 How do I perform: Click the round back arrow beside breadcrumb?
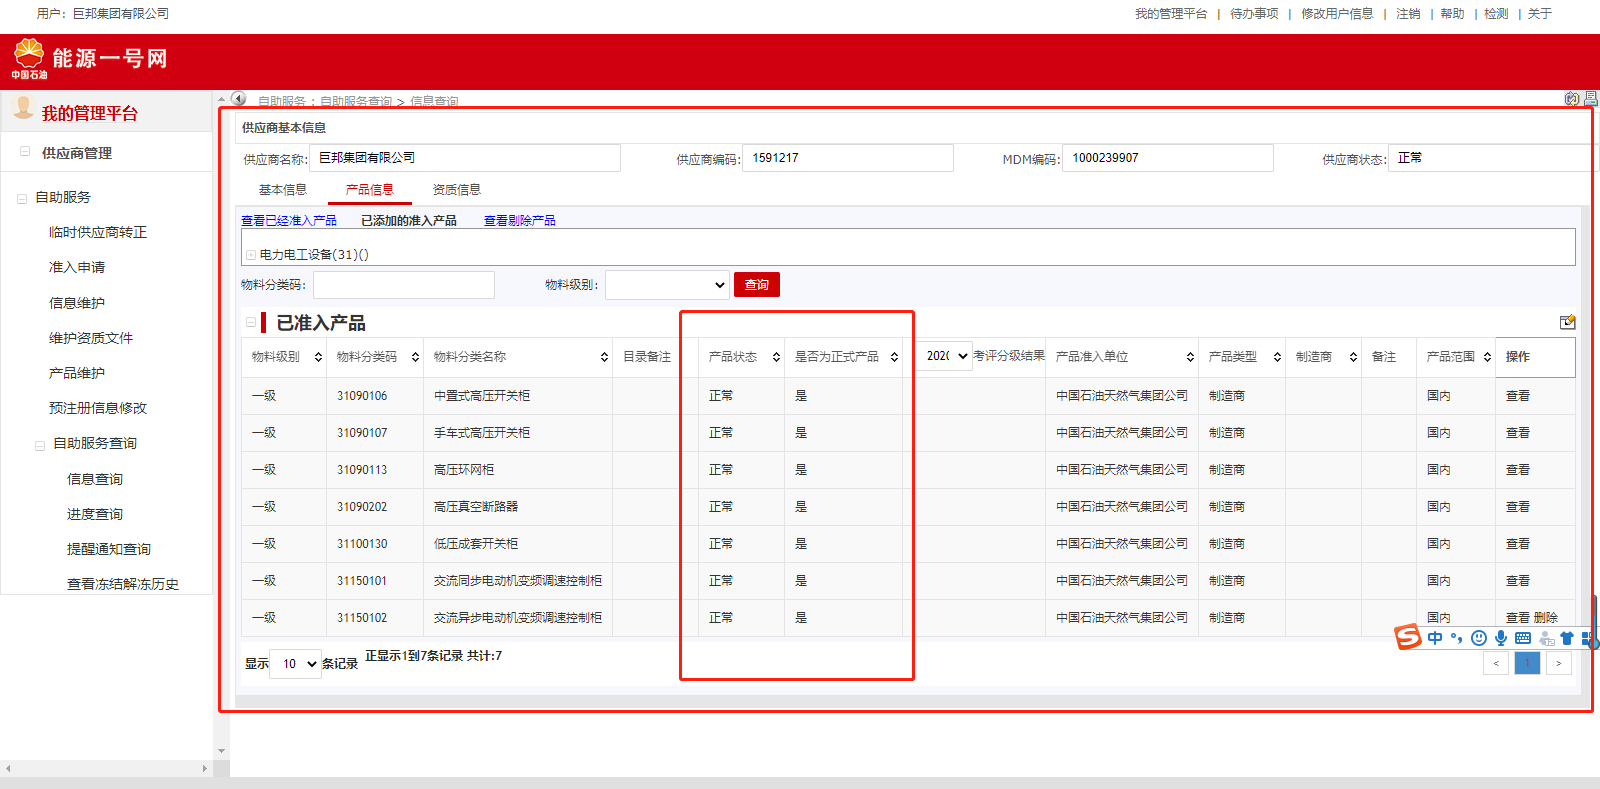click(x=239, y=99)
